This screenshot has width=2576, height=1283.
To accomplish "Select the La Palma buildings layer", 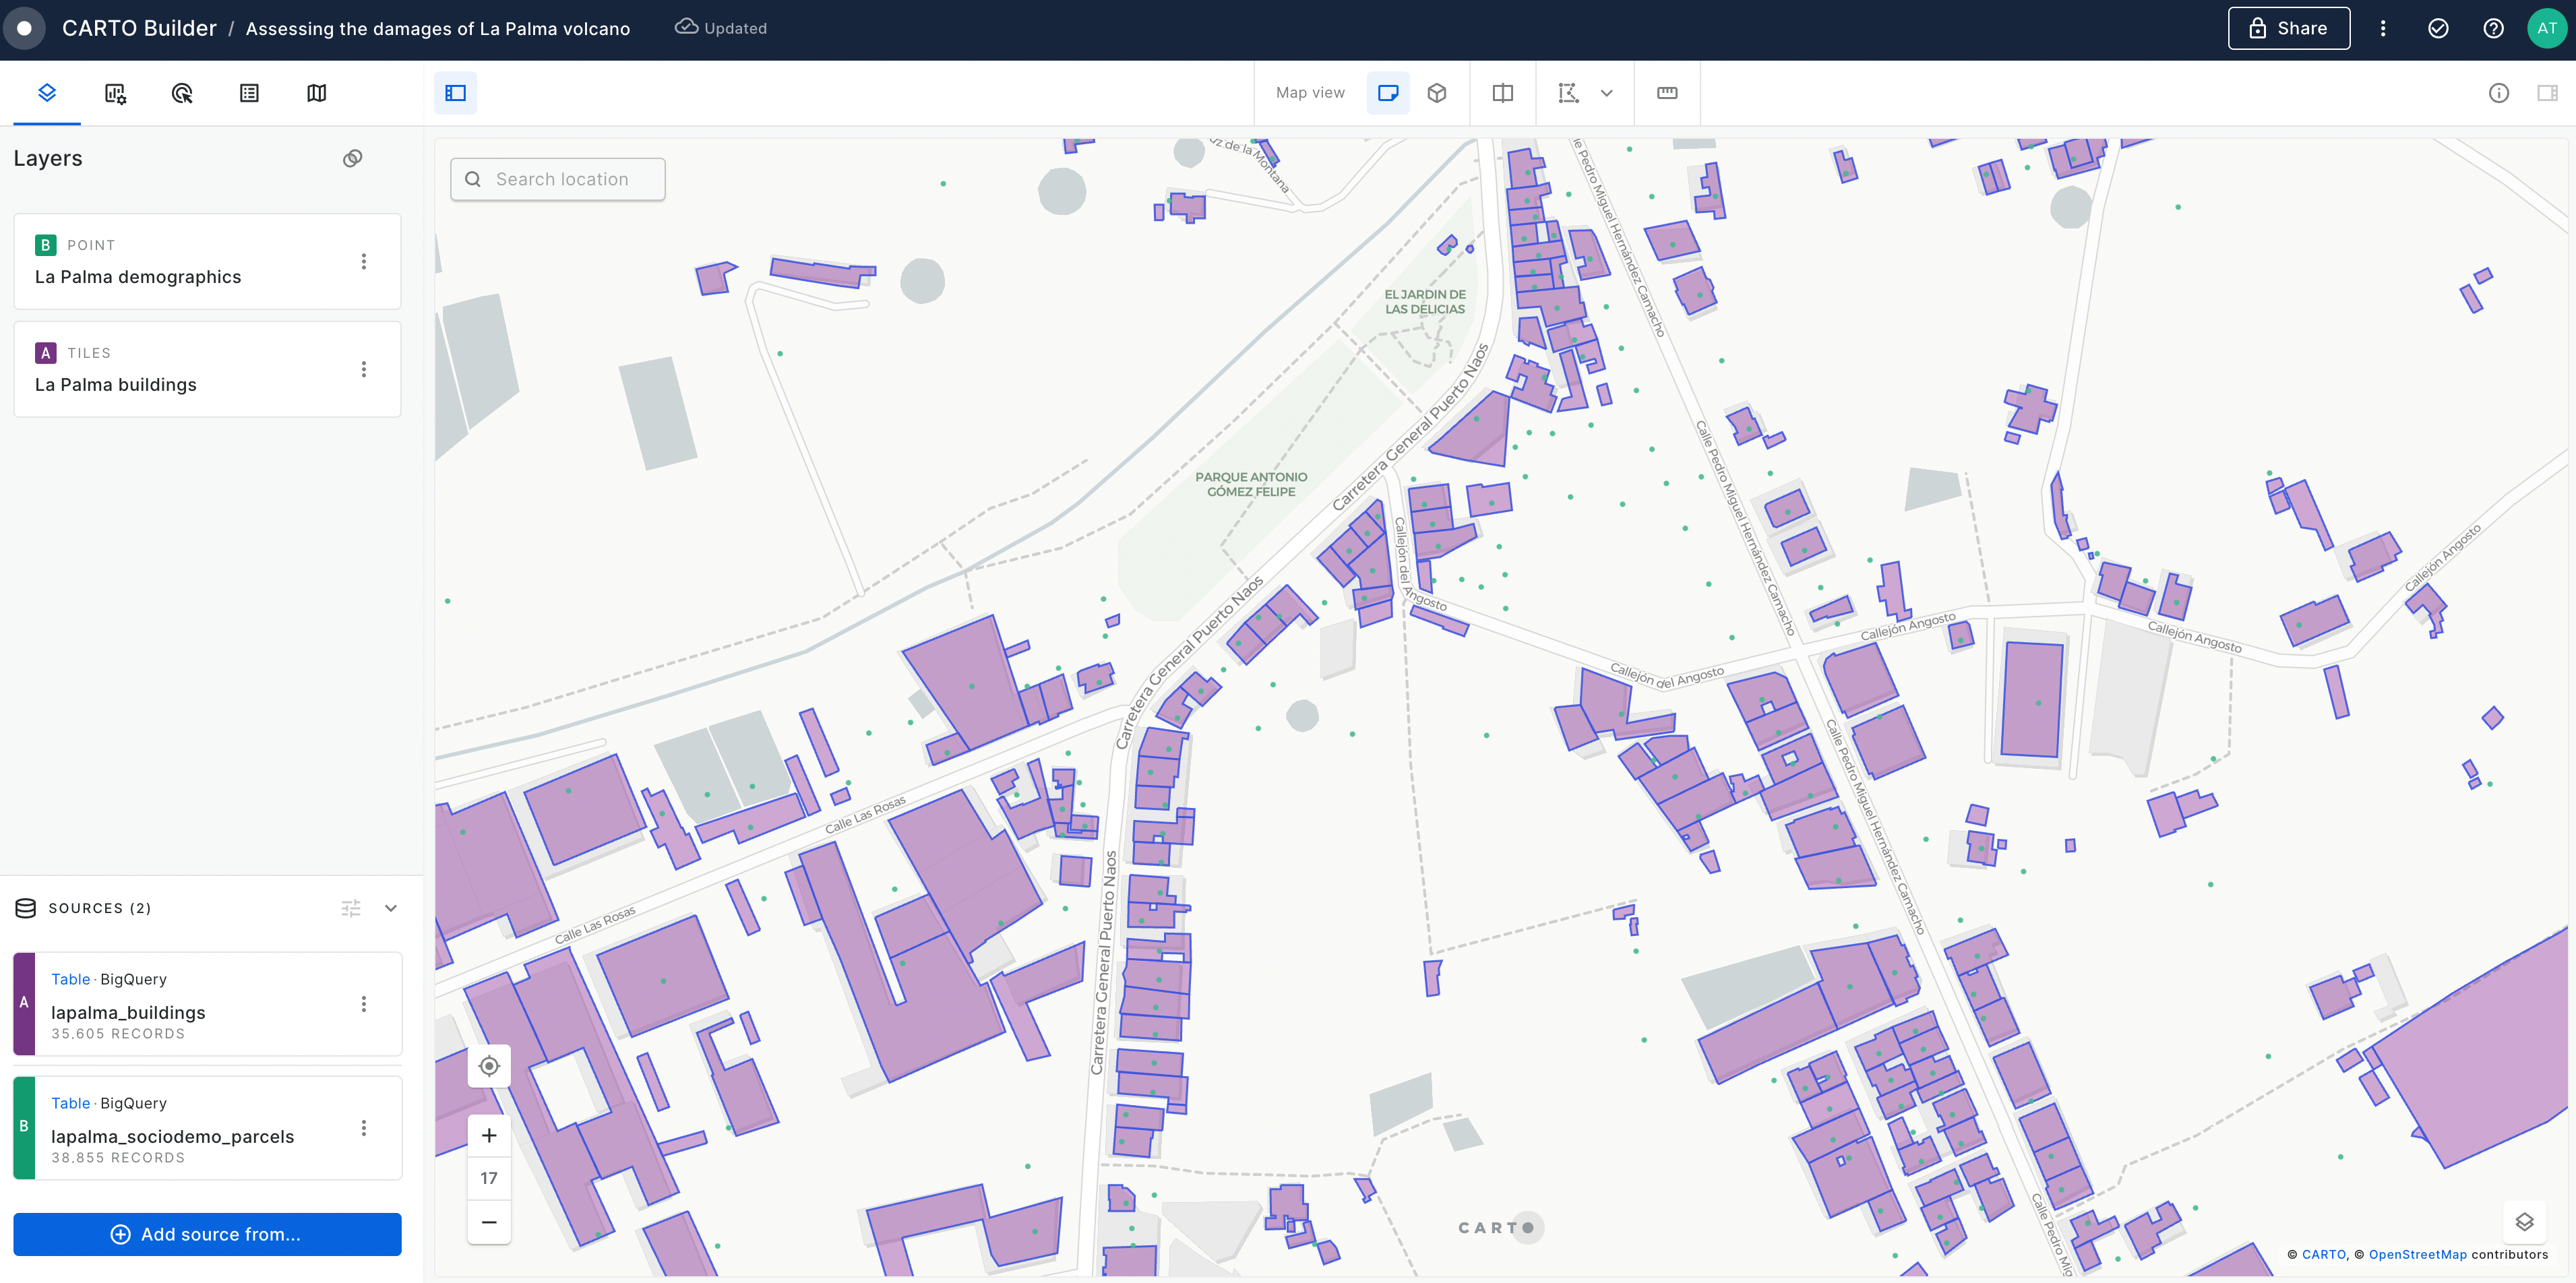I will (x=207, y=369).
